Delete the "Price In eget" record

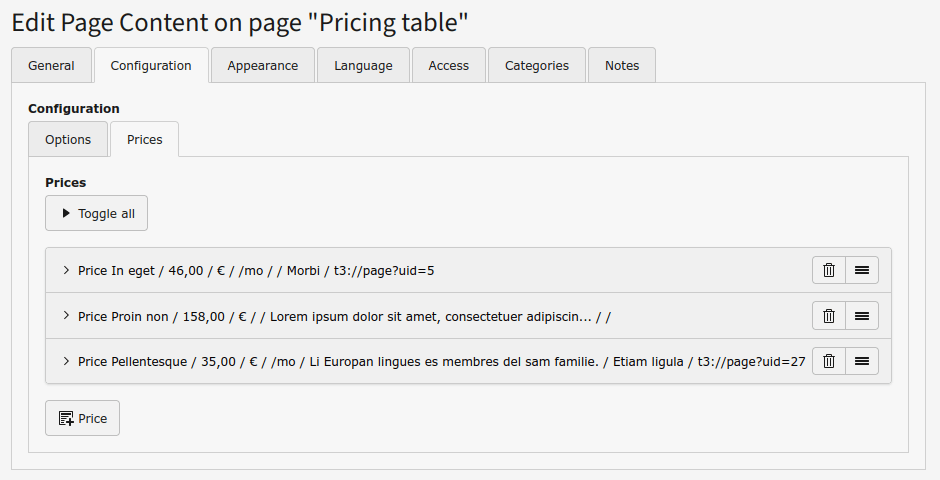tap(828, 270)
